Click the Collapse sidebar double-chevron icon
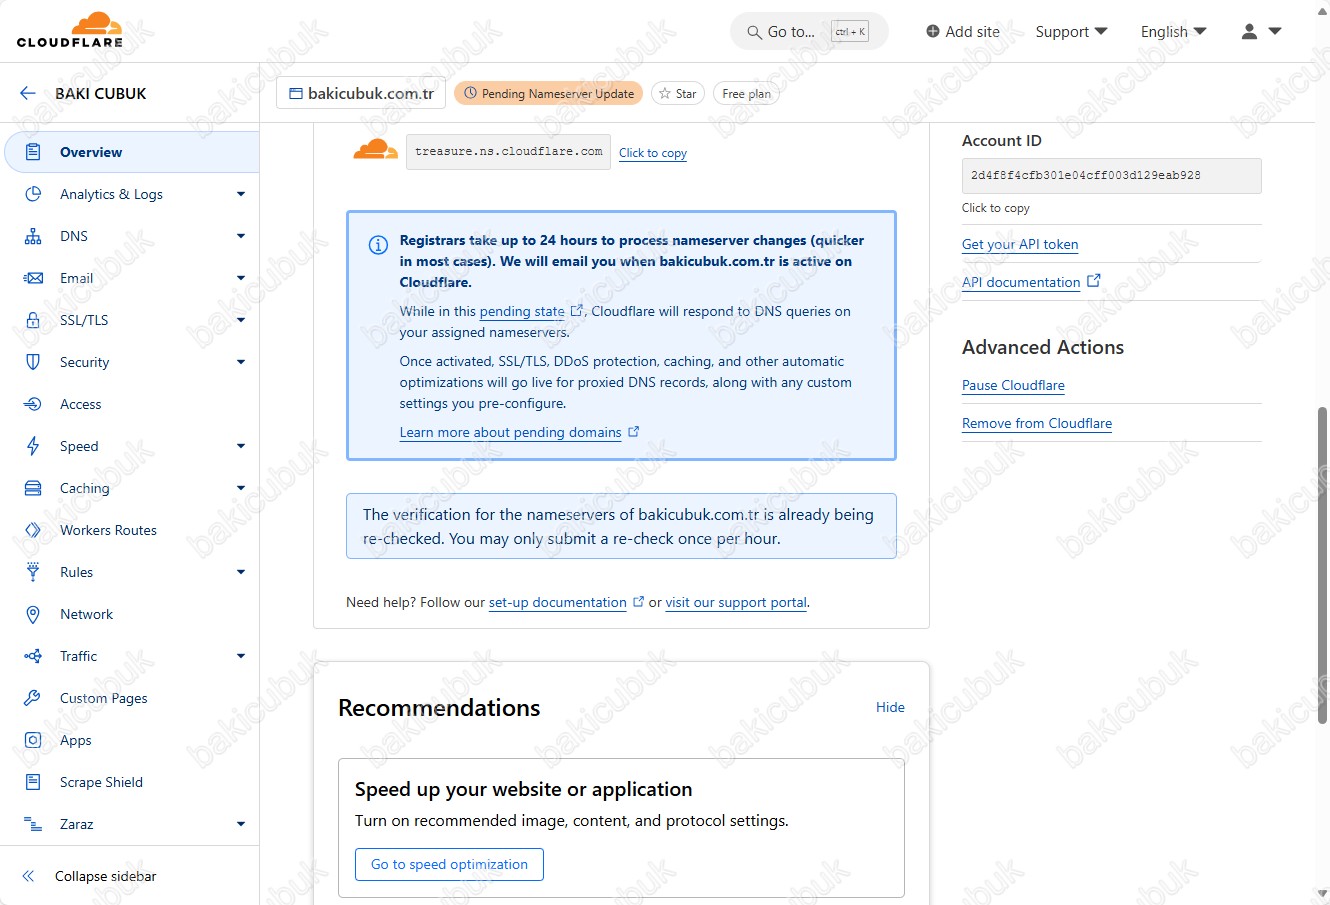 coord(28,876)
